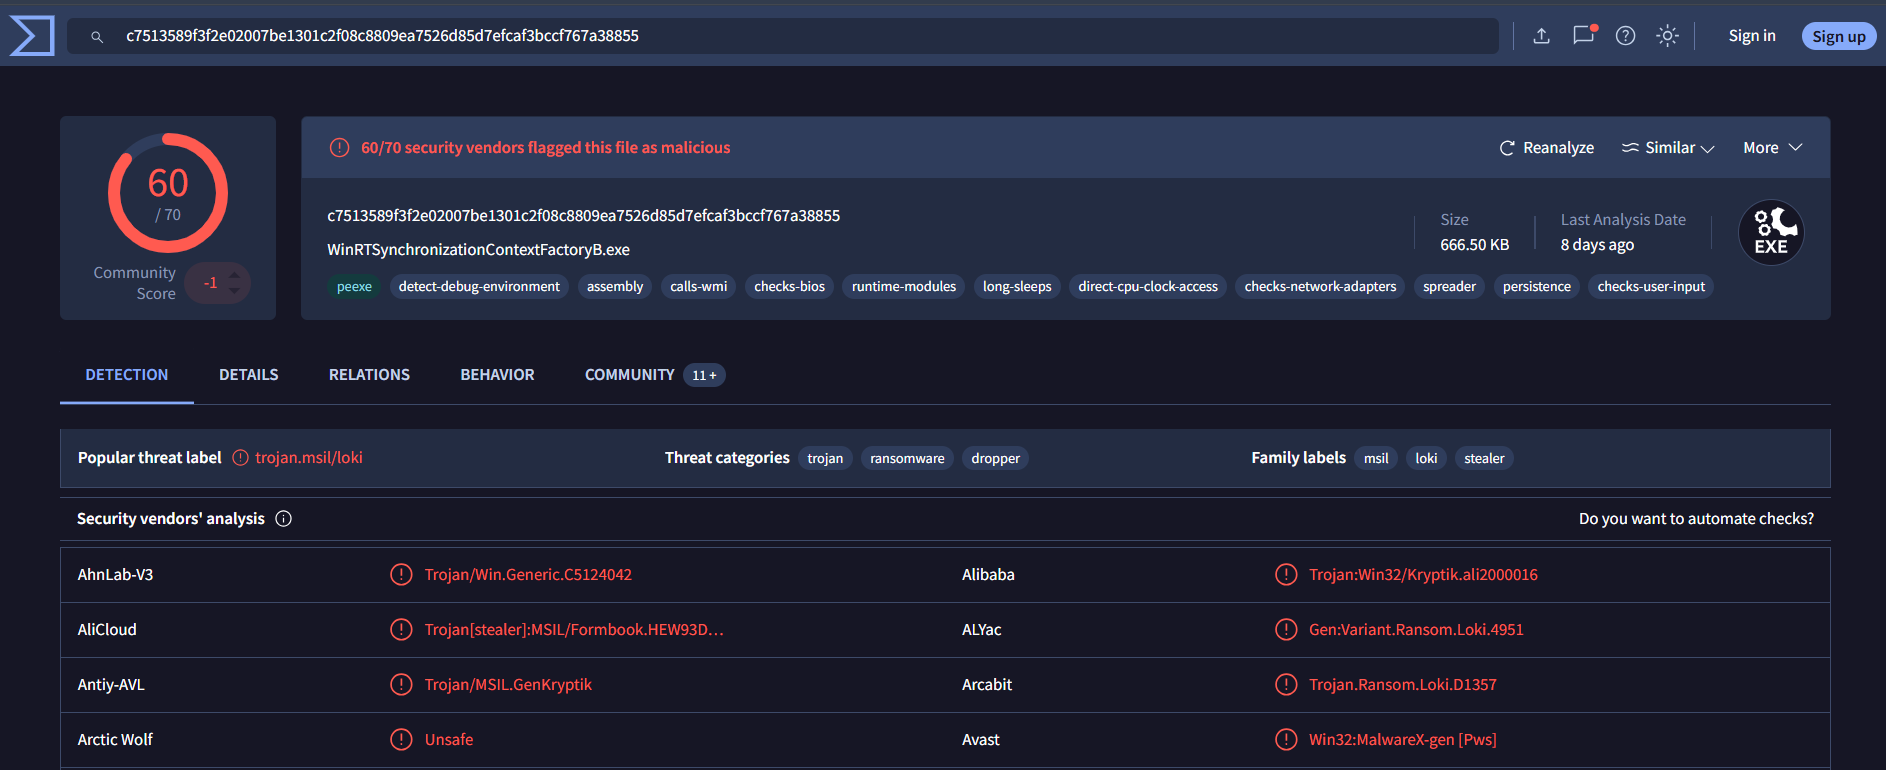This screenshot has width=1886, height=770.
Task: Click the 60/70 detection score gauge
Action: (168, 193)
